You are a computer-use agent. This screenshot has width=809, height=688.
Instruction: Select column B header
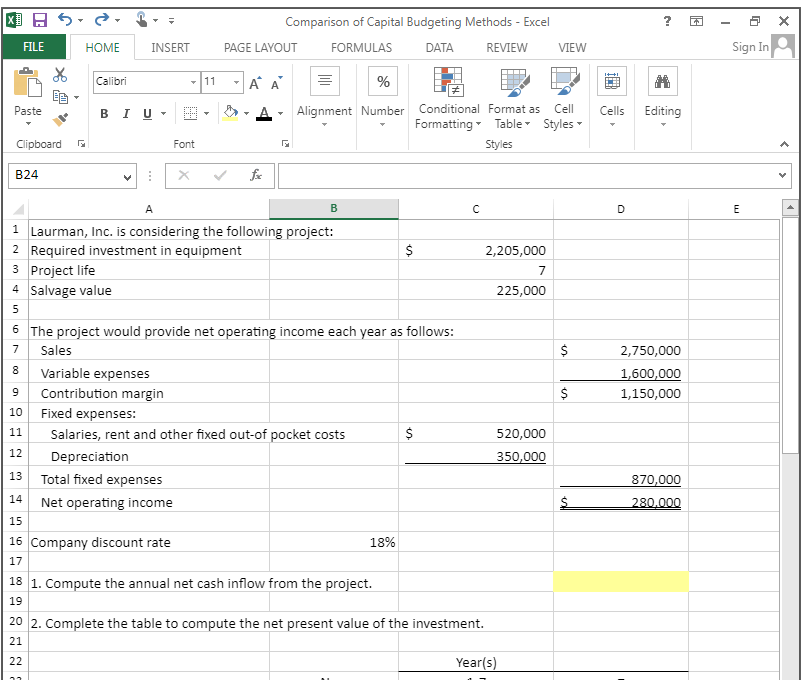334,209
